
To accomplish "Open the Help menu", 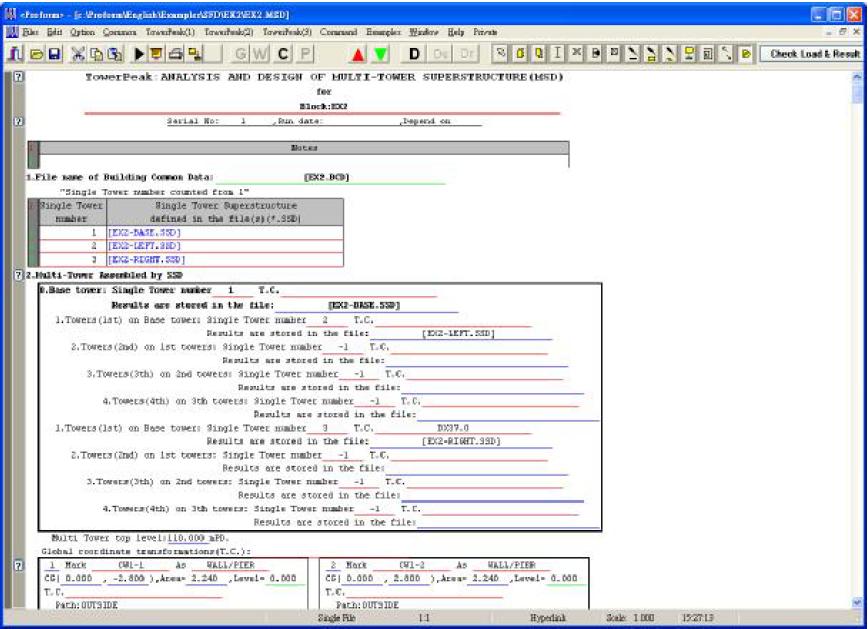I will (456, 32).
